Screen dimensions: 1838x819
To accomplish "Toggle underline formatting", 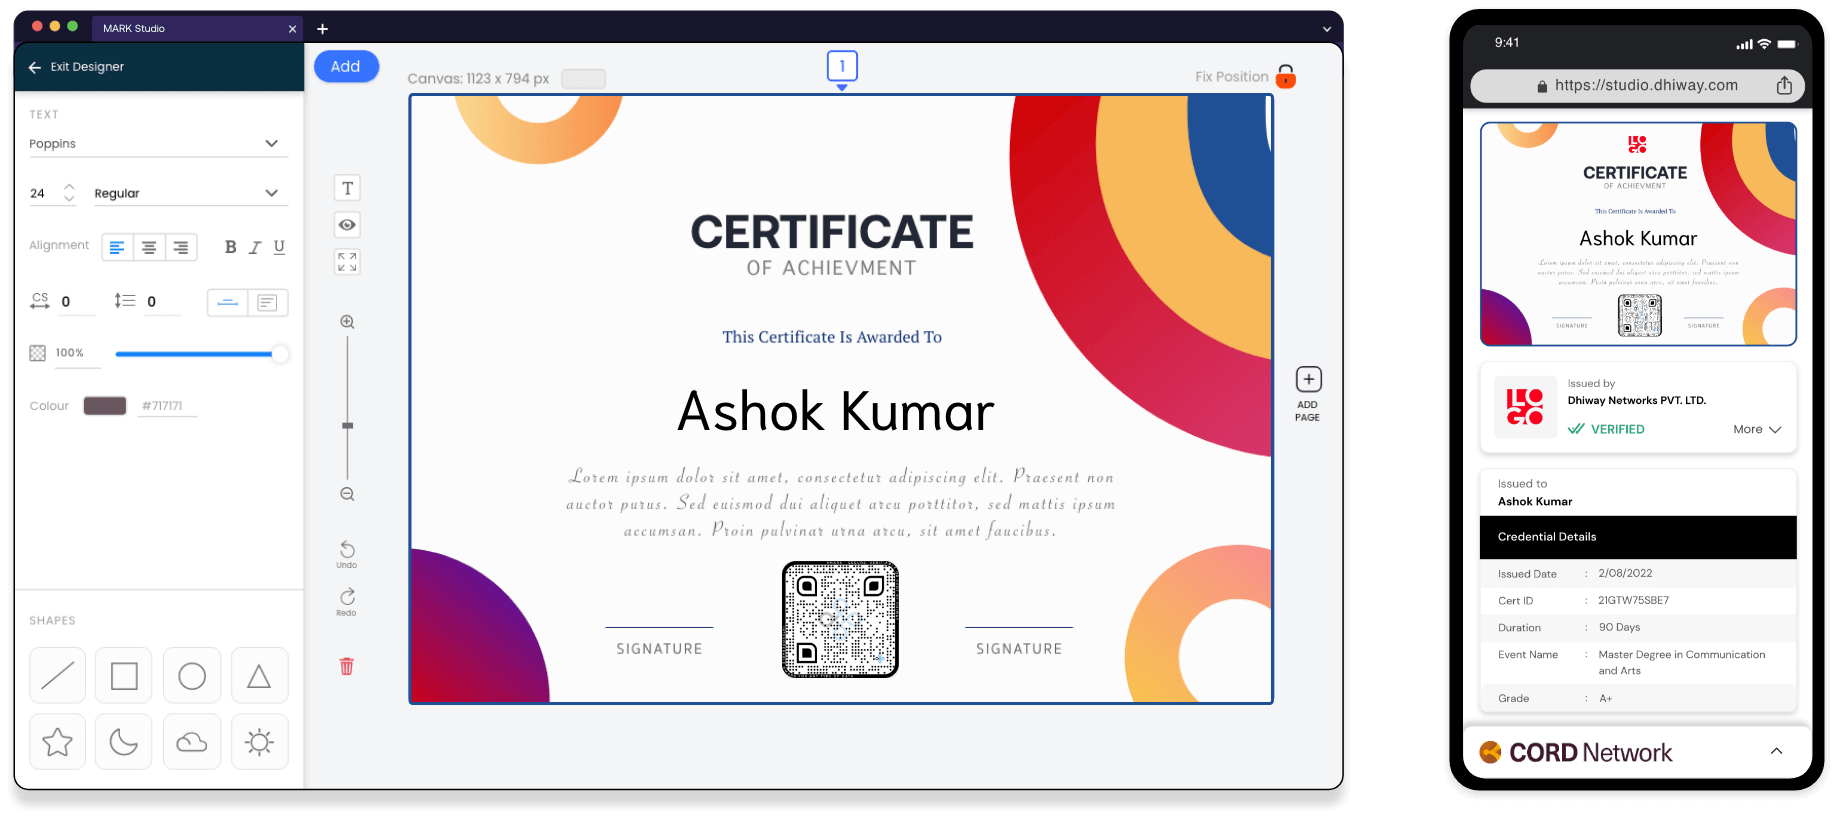I will (x=279, y=247).
